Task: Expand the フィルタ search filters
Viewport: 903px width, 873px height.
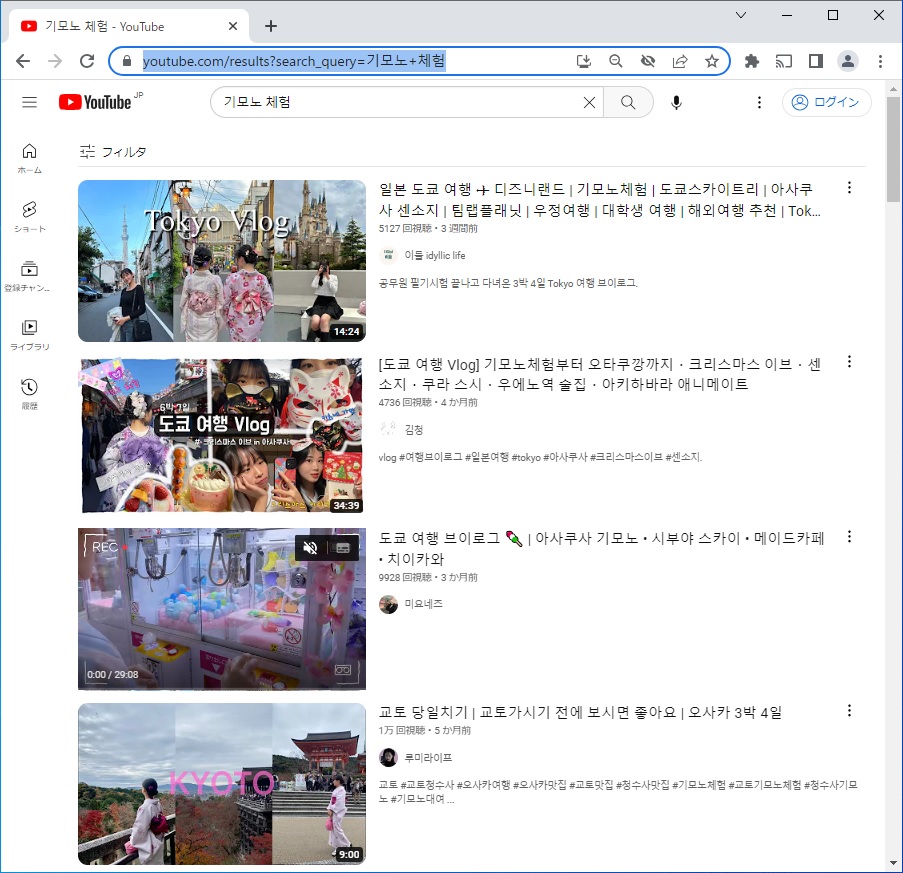Action: coord(113,152)
